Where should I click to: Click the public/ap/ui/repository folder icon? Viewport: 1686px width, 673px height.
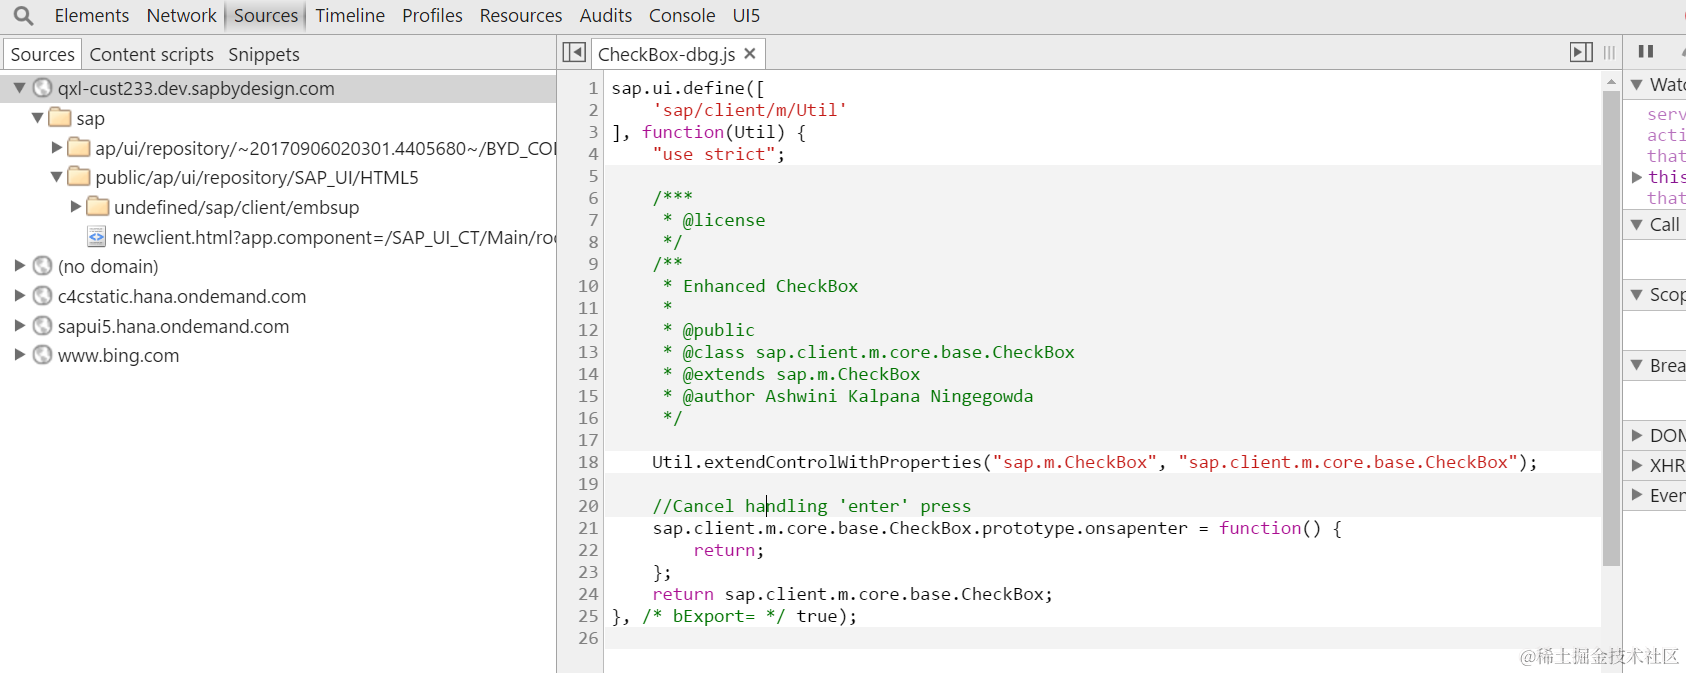tap(79, 177)
